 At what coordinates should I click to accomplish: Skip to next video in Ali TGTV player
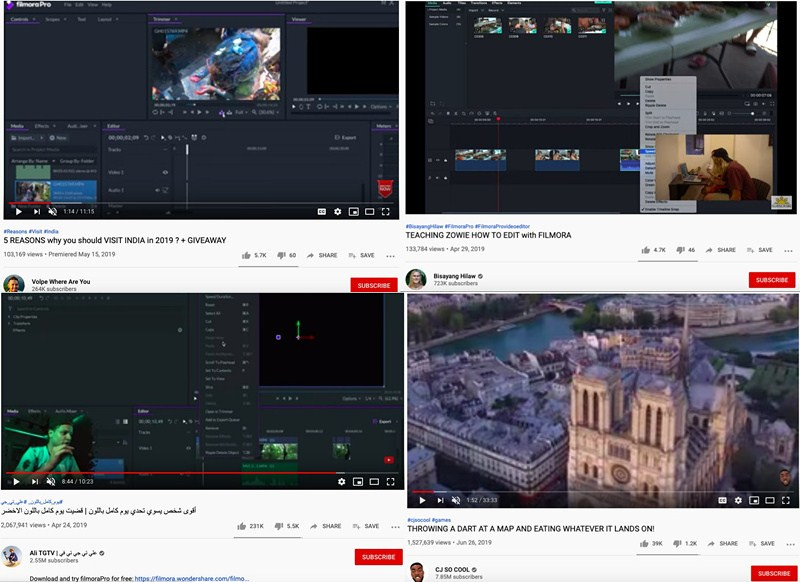[37, 481]
